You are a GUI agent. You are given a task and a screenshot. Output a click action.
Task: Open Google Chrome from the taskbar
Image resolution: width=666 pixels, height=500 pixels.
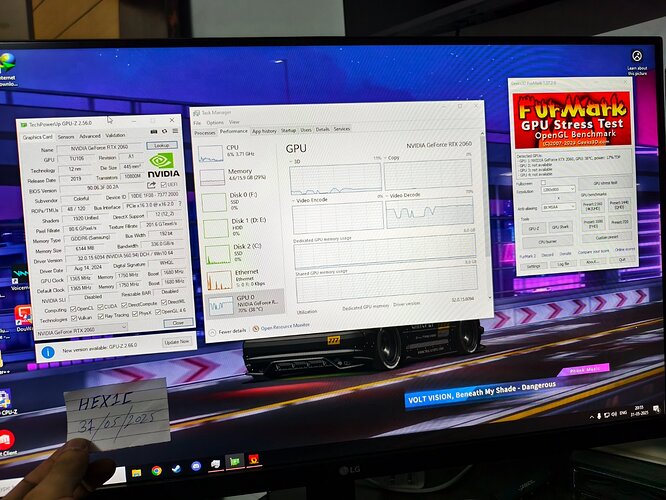click(x=156, y=471)
